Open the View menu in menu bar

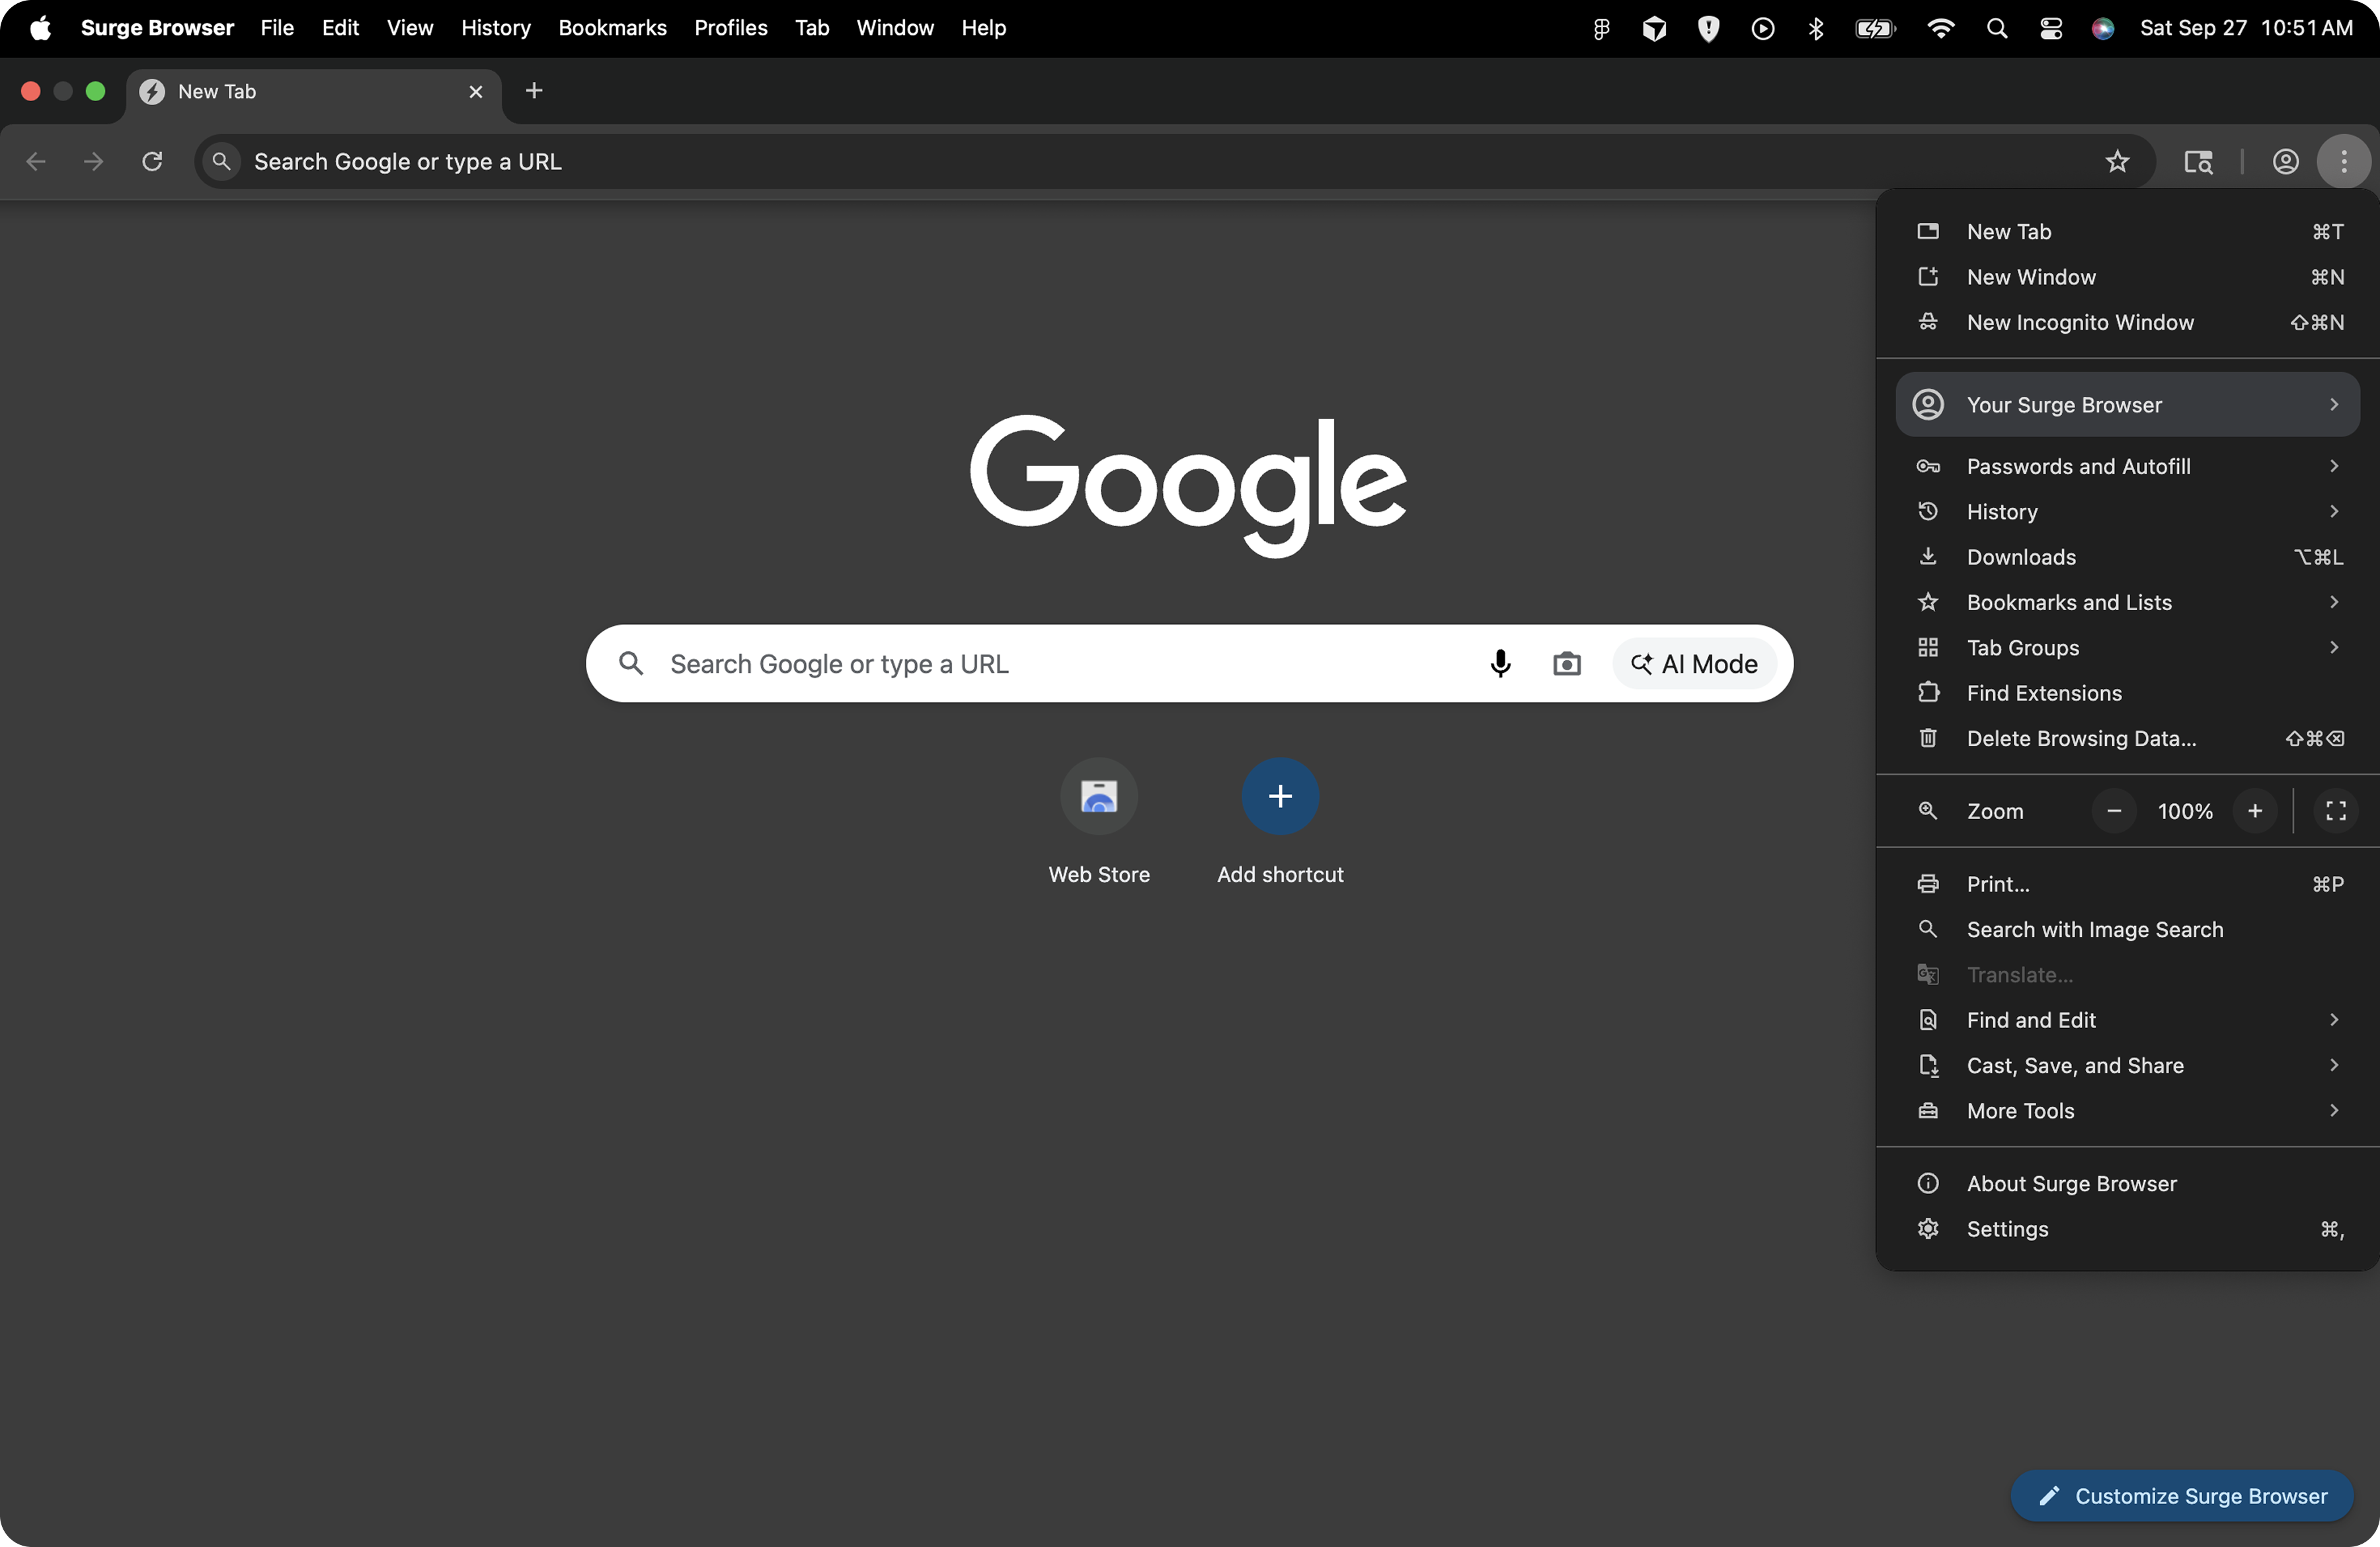(x=410, y=28)
